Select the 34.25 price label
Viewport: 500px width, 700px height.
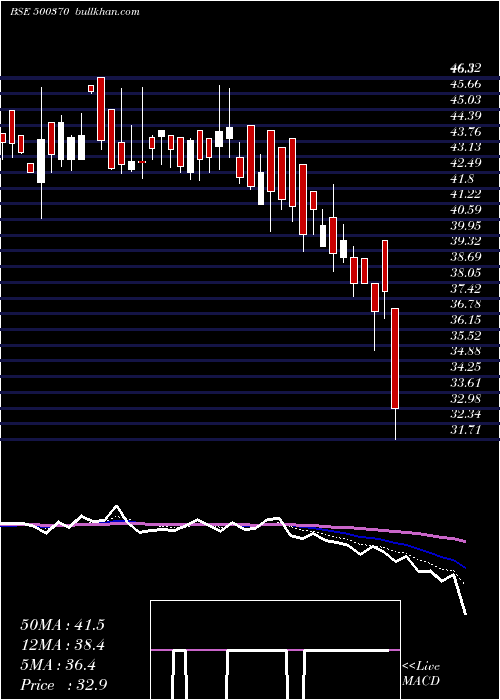466,367
